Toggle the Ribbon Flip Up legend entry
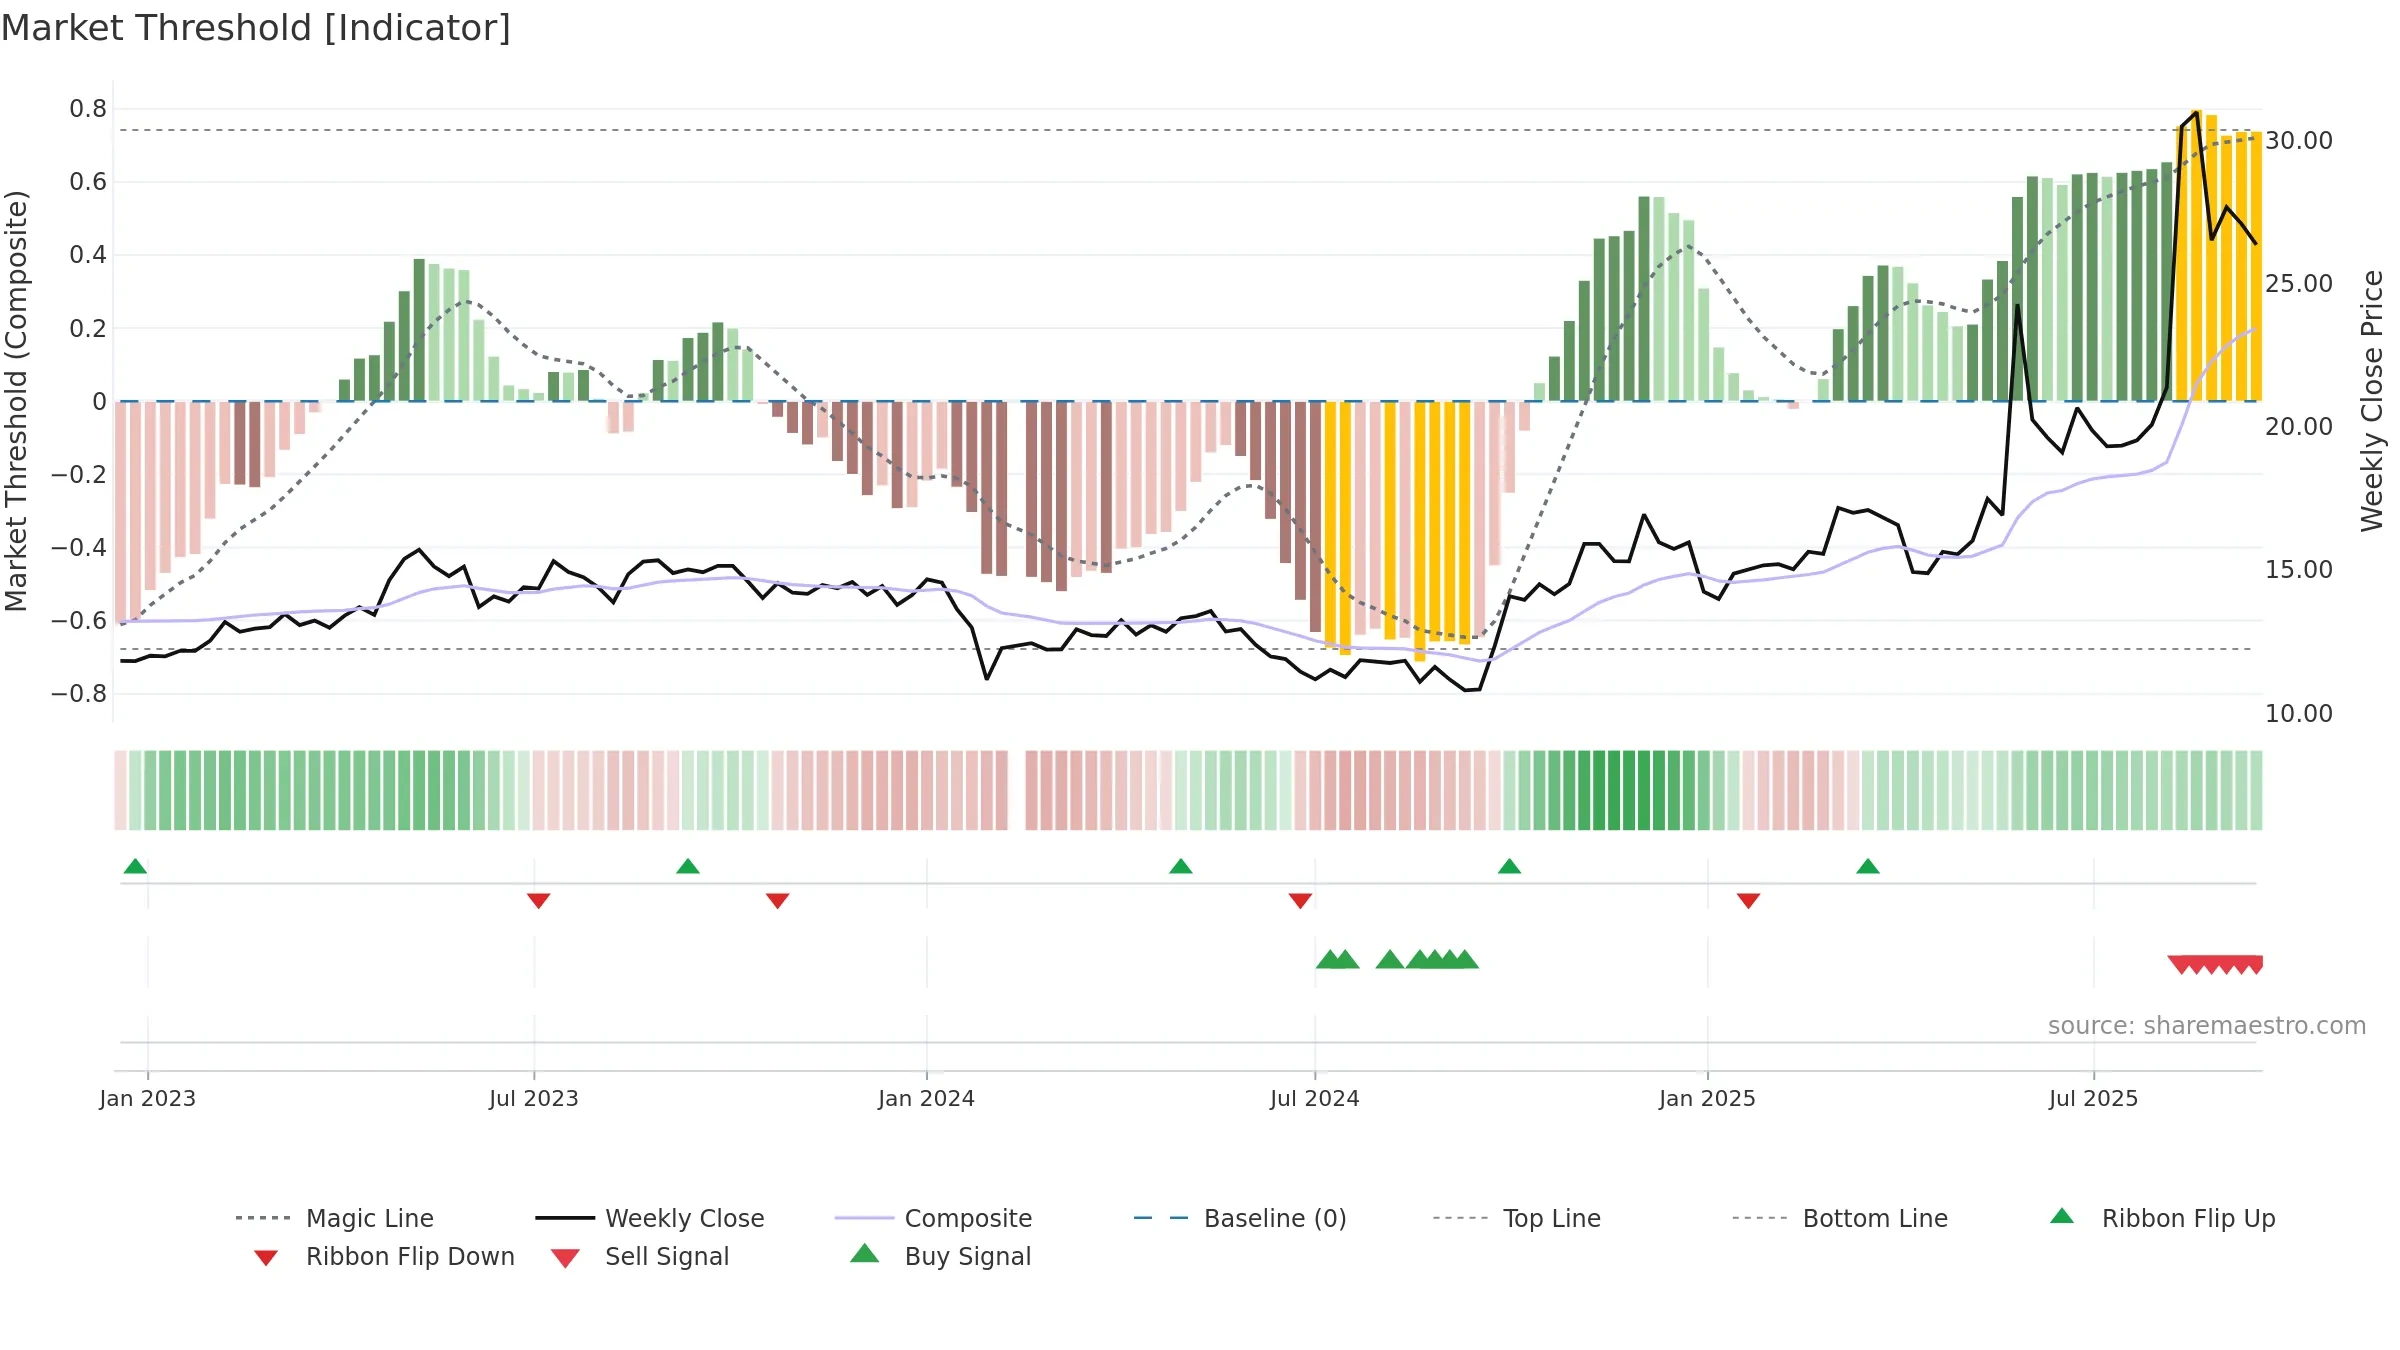The width and height of the screenshot is (2400, 1350). (2162, 1218)
